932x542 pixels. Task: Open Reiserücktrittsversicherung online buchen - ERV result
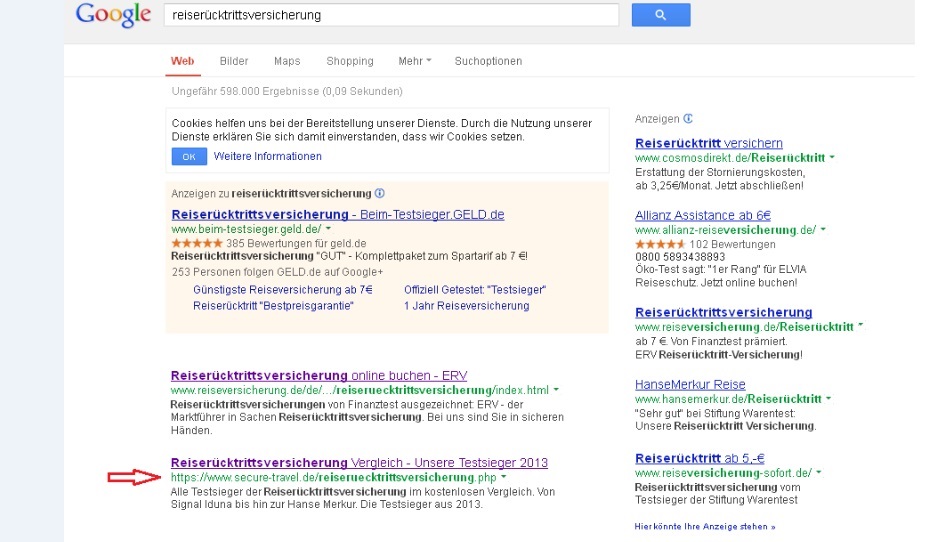[x=319, y=376]
